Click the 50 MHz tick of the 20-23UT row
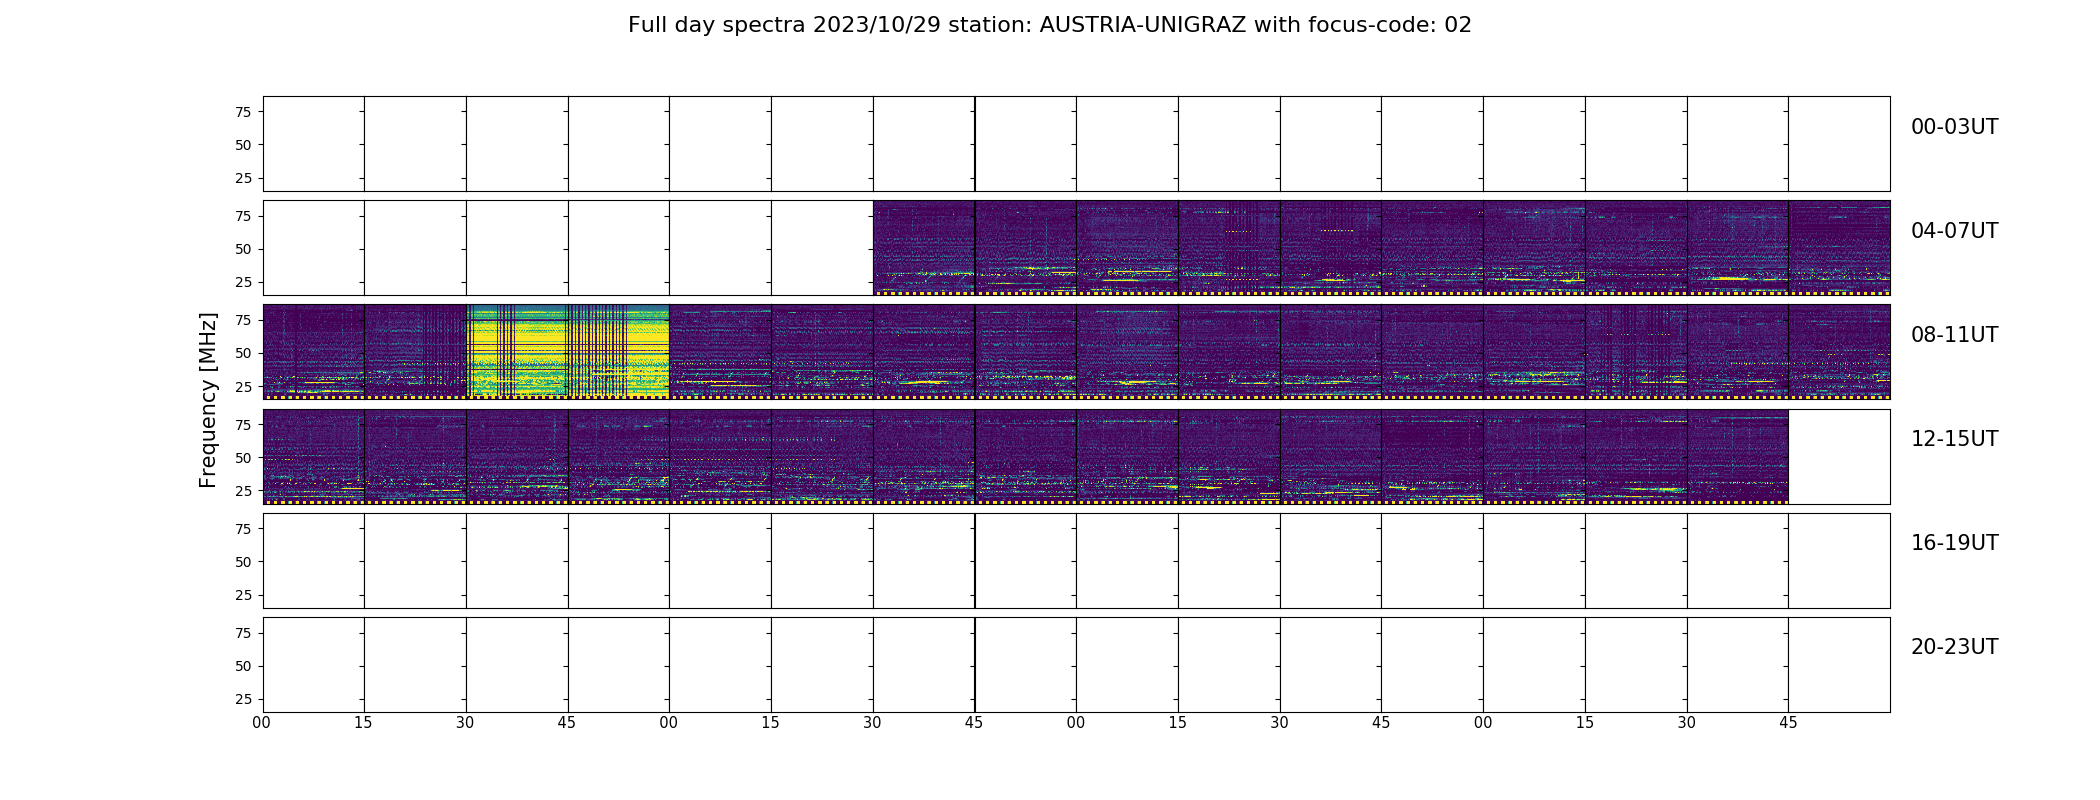 click(243, 666)
